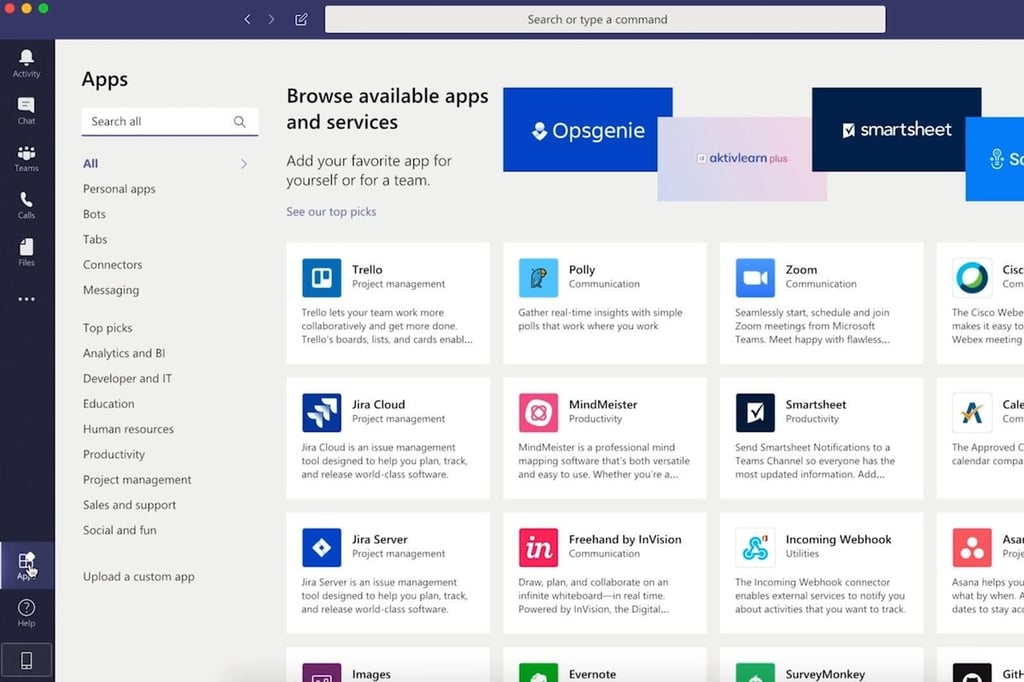Image resolution: width=1024 pixels, height=682 pixels.
Task: Click the Incoming Webhook icon
Action: 755,547
